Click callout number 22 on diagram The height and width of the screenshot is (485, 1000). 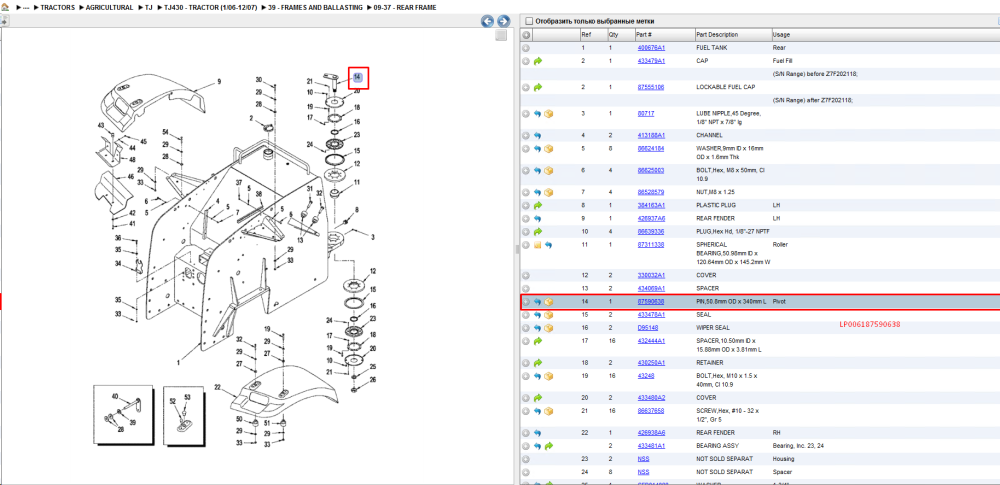(217, 388)
